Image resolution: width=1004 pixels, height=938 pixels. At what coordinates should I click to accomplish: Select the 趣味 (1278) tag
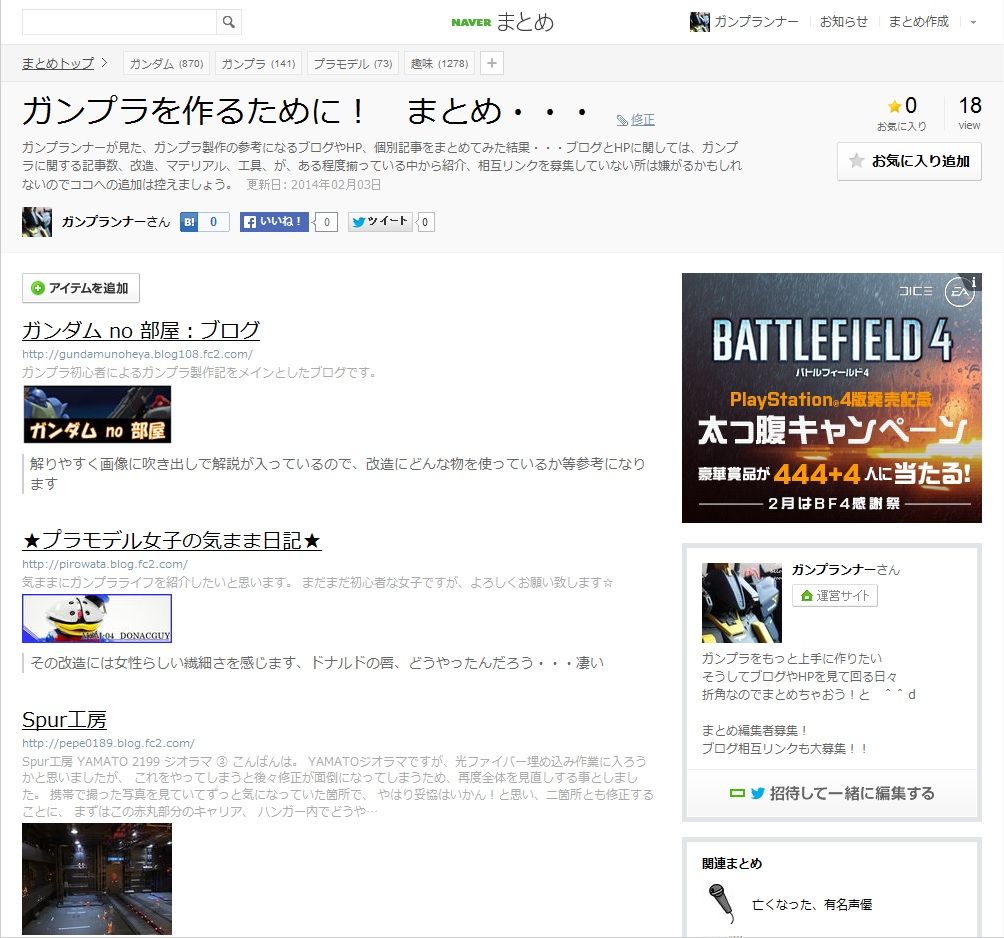point(439,63)
